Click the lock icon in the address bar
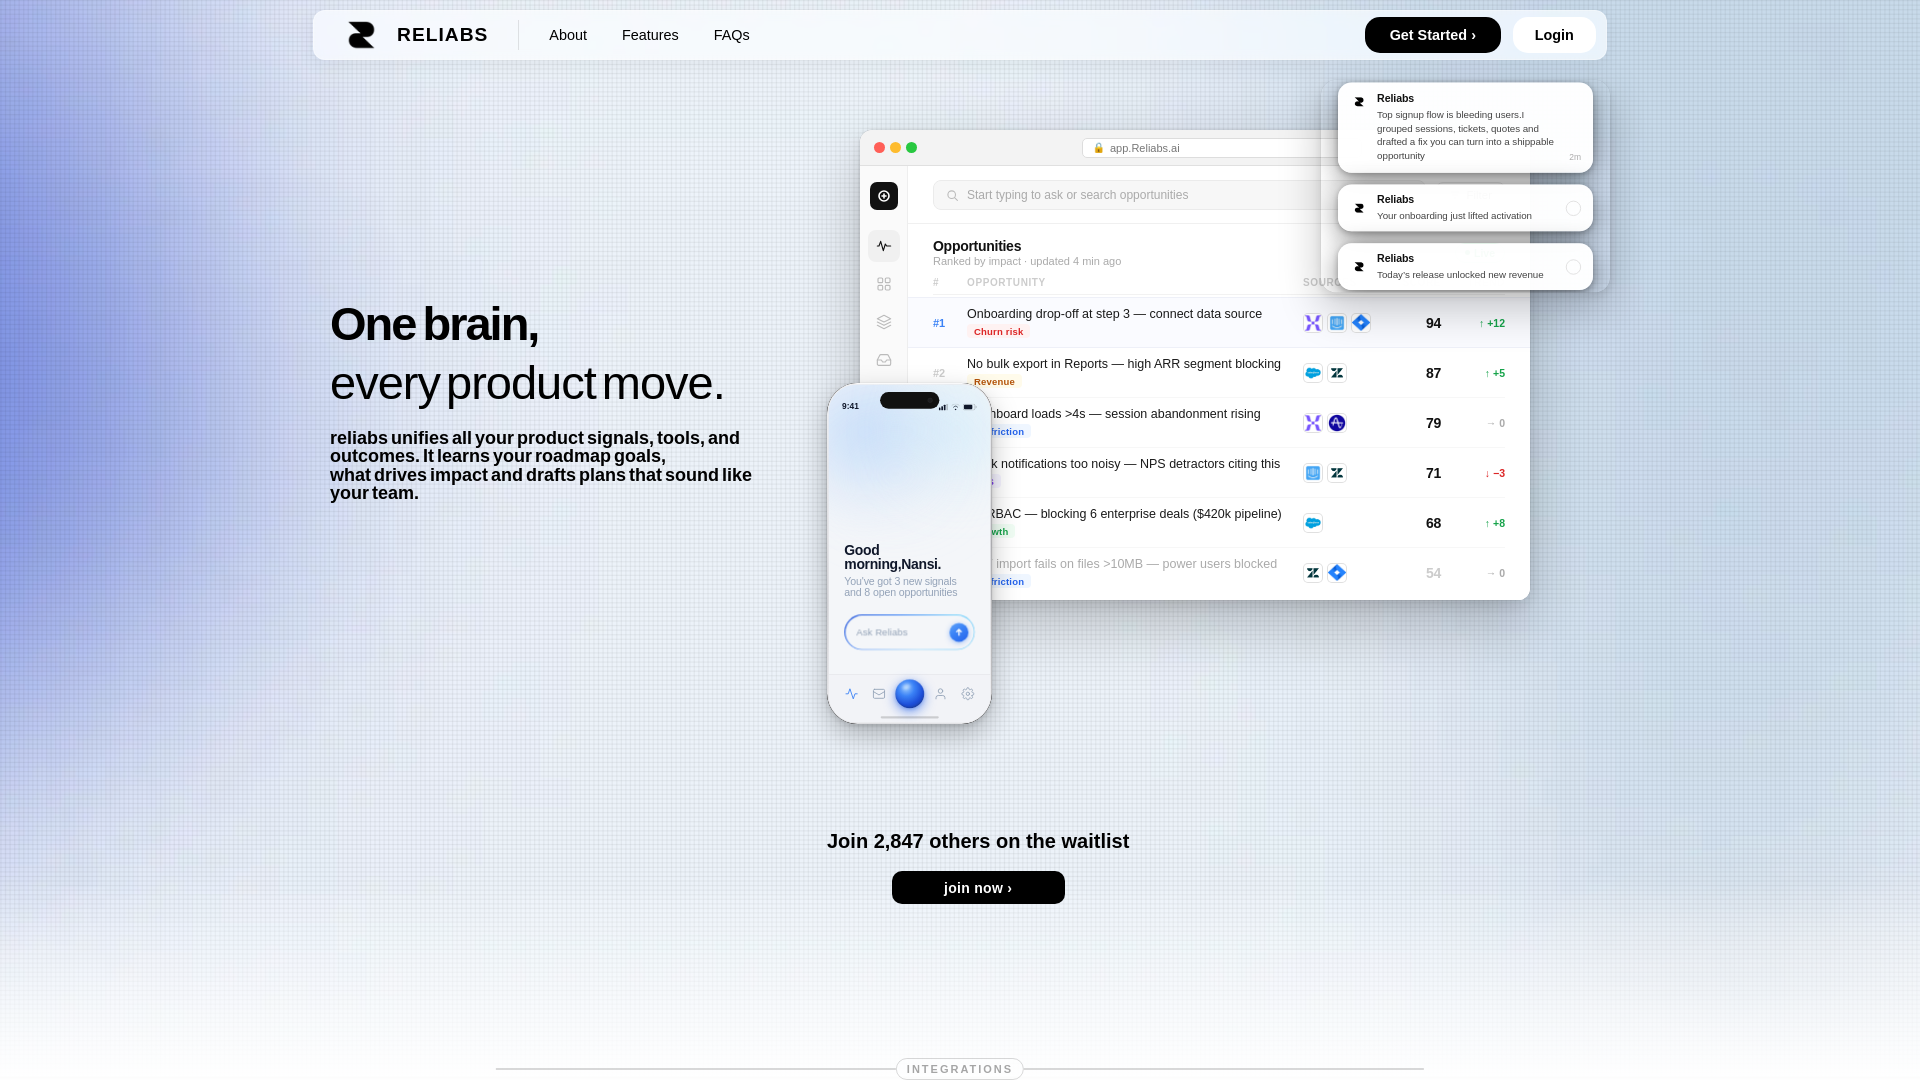This screenshot has height=1080, width=1920. click(x=1099, y=148)
